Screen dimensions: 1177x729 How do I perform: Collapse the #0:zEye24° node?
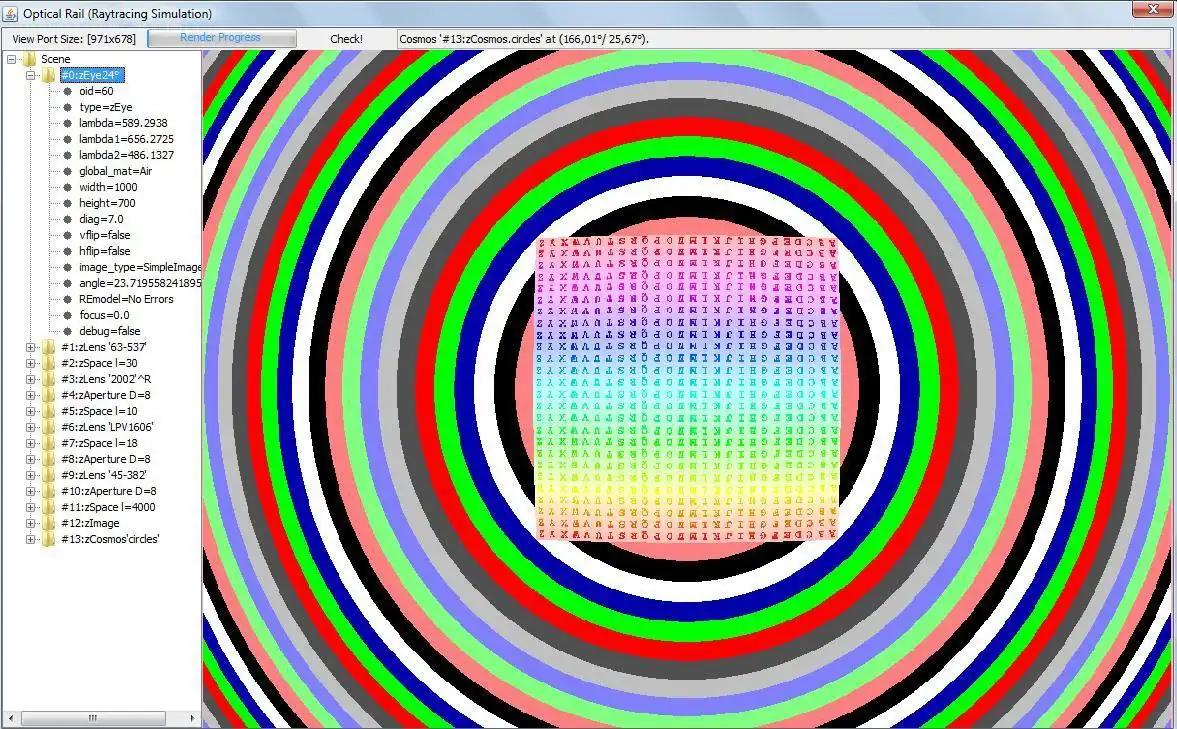[x=31, y=75]
